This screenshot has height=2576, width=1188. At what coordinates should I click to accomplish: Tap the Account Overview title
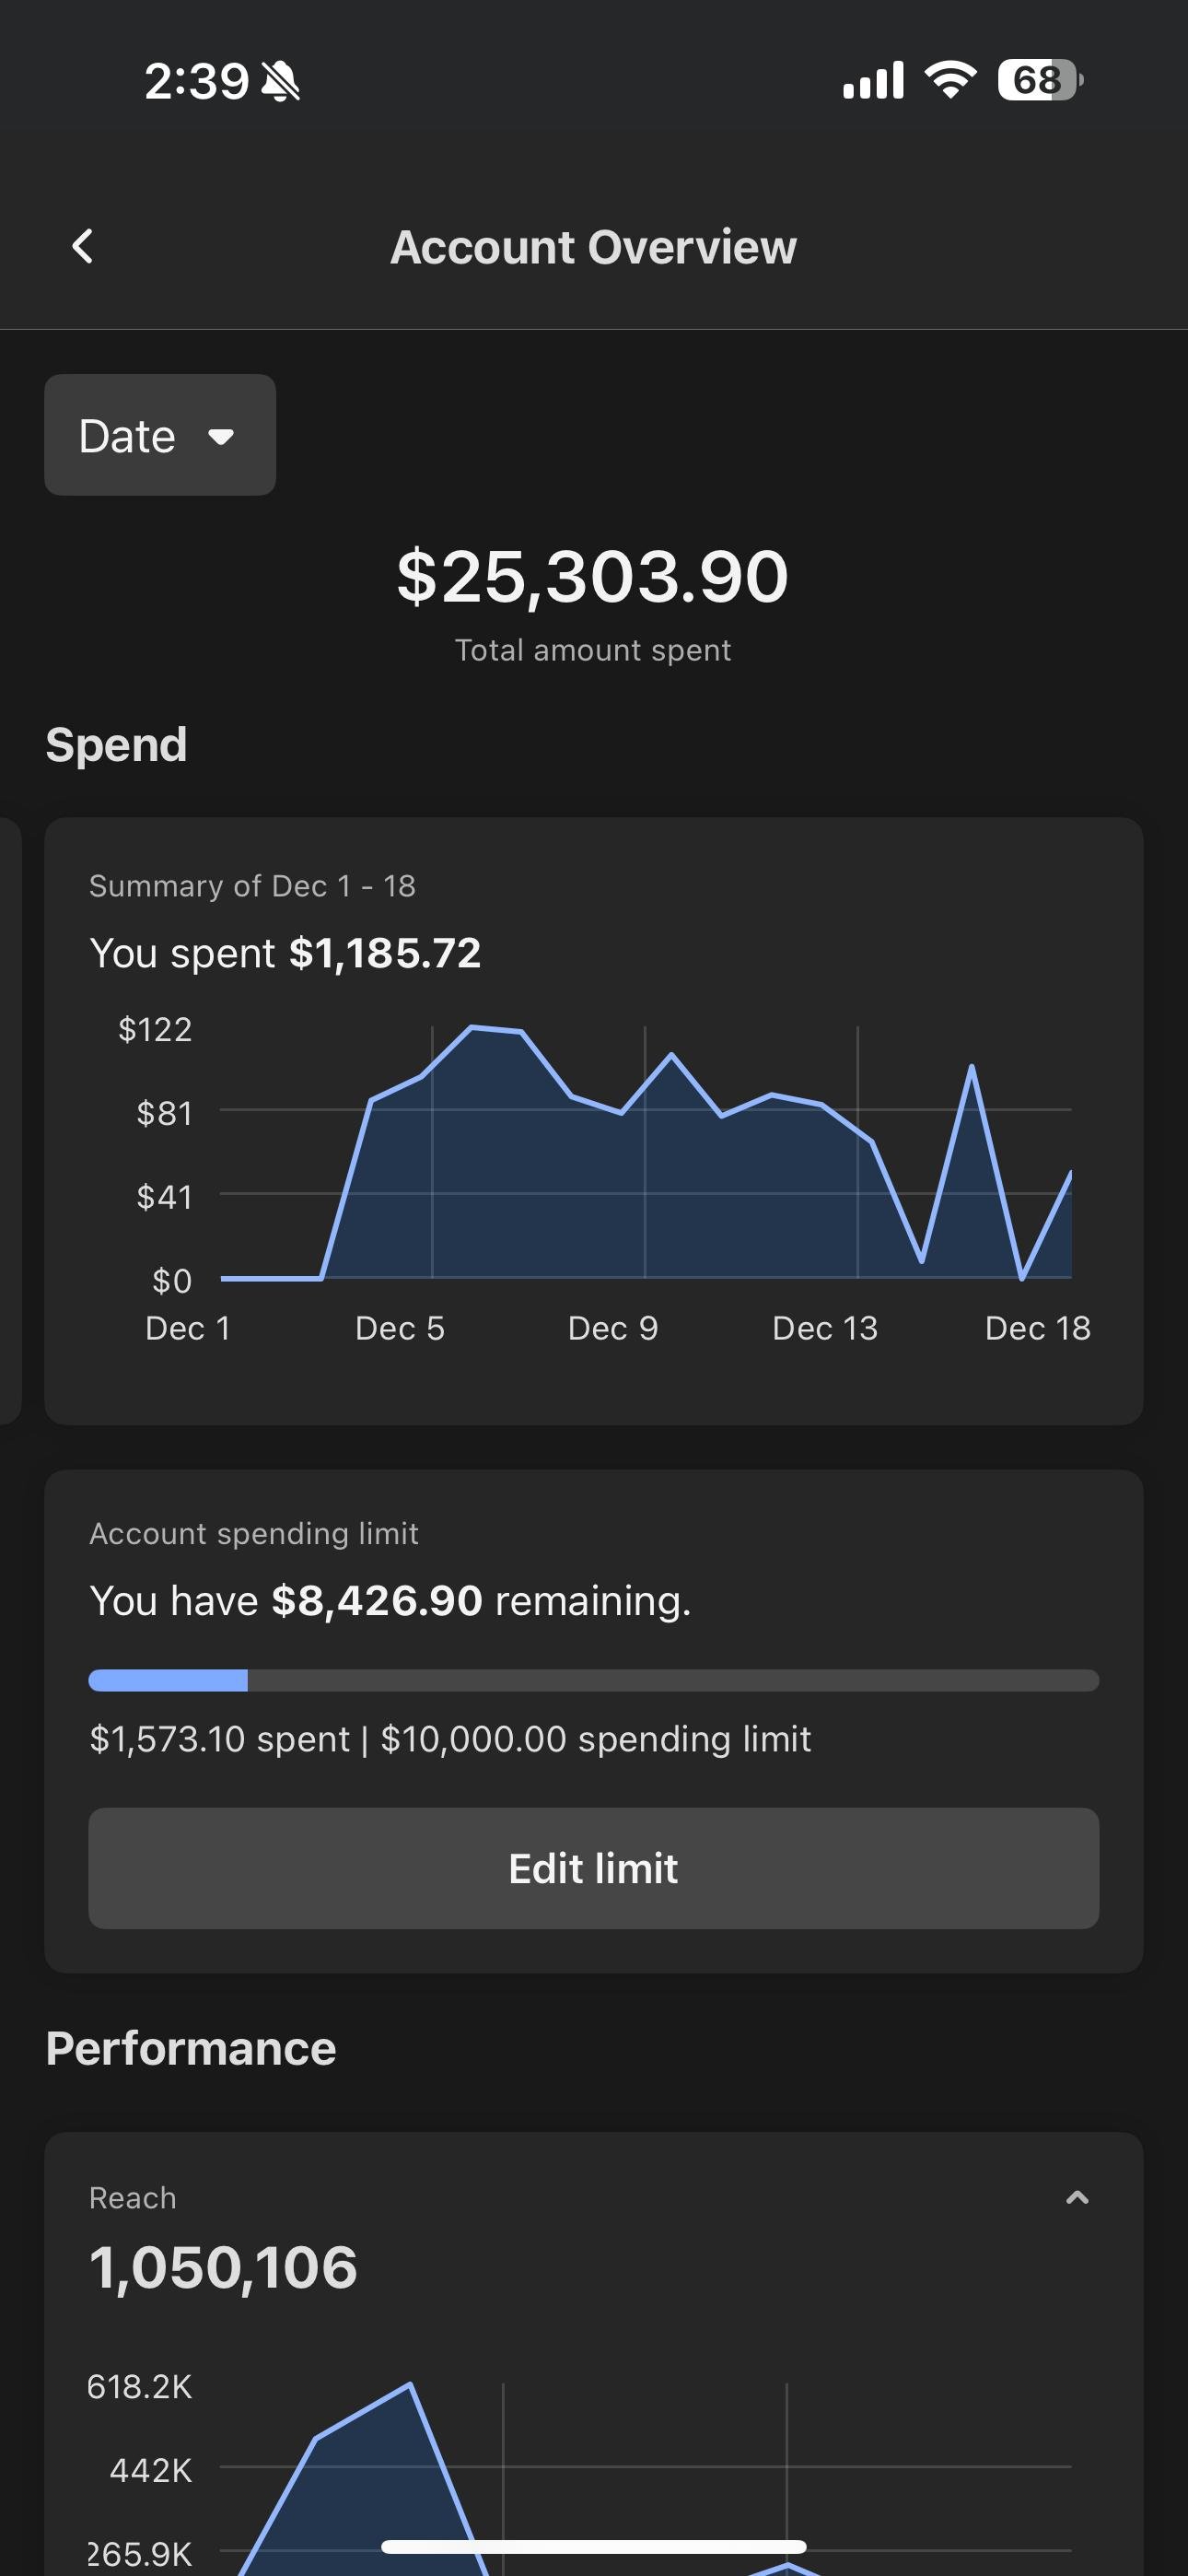point(593,247)
